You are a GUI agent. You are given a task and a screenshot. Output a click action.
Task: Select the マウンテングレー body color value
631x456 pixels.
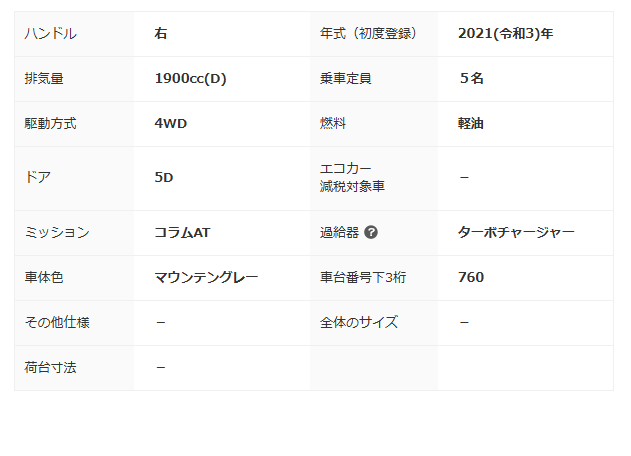(206, 277)
